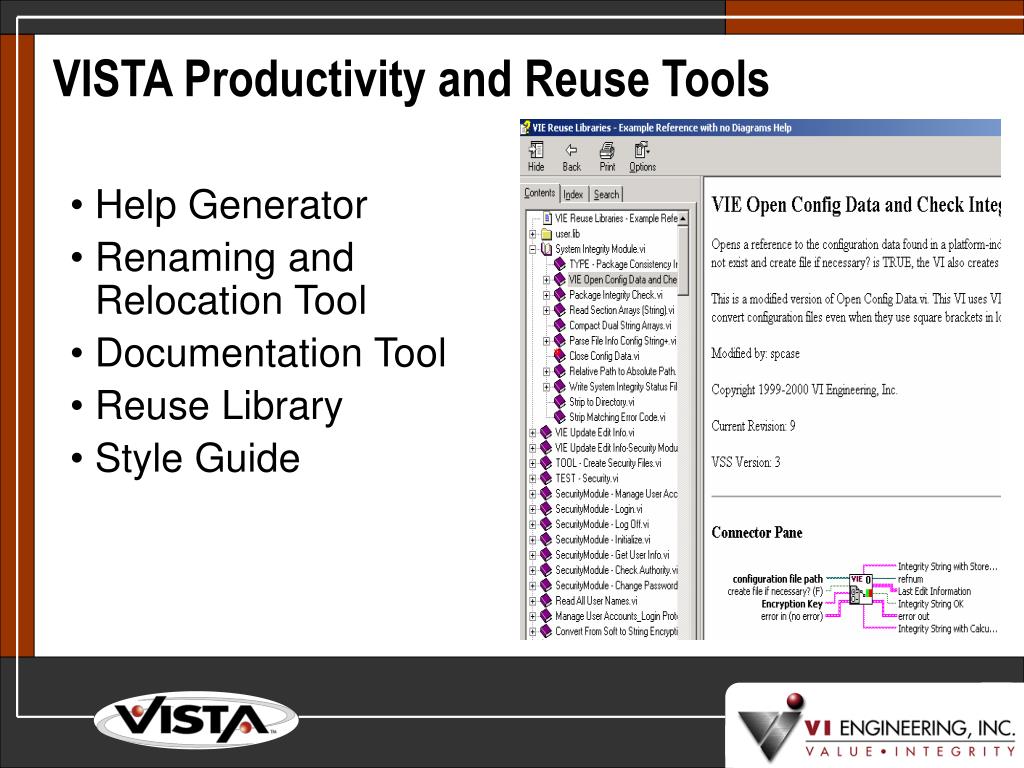Screen dimensions: 1024x768
Task: Select VIE Update Edit Info-Security Modu entry
Action: click(616, 447)
